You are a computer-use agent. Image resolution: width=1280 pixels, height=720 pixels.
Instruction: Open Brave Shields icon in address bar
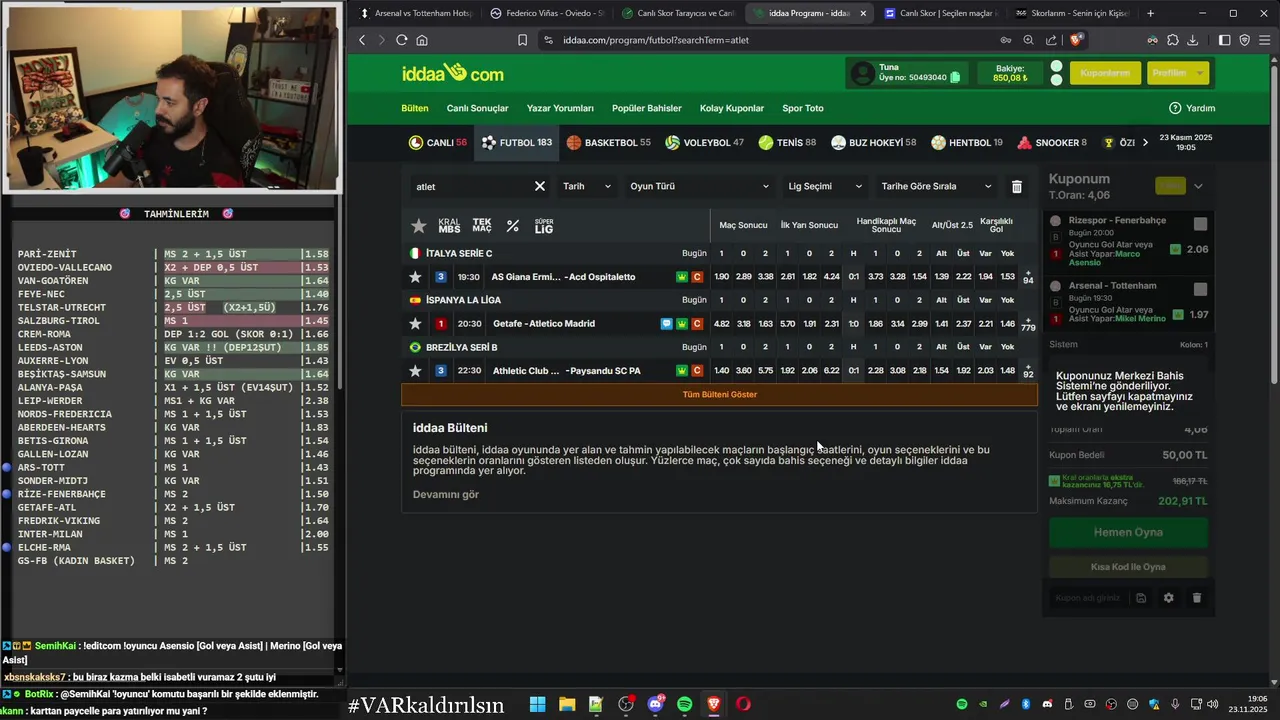[x=1076, y=40]
